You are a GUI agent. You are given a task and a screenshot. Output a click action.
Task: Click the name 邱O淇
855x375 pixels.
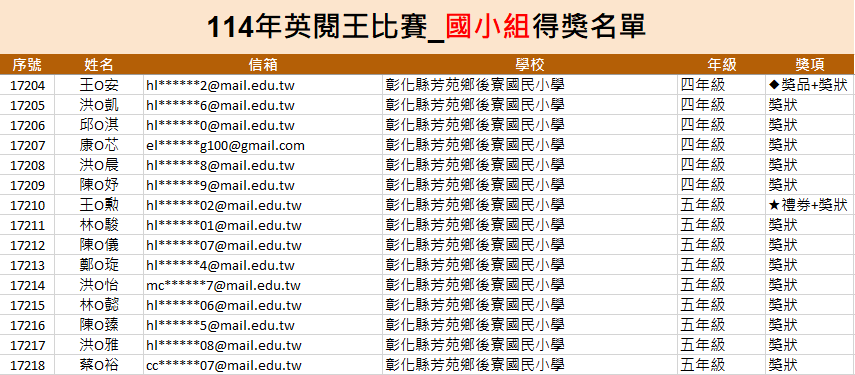pos(99,125)
